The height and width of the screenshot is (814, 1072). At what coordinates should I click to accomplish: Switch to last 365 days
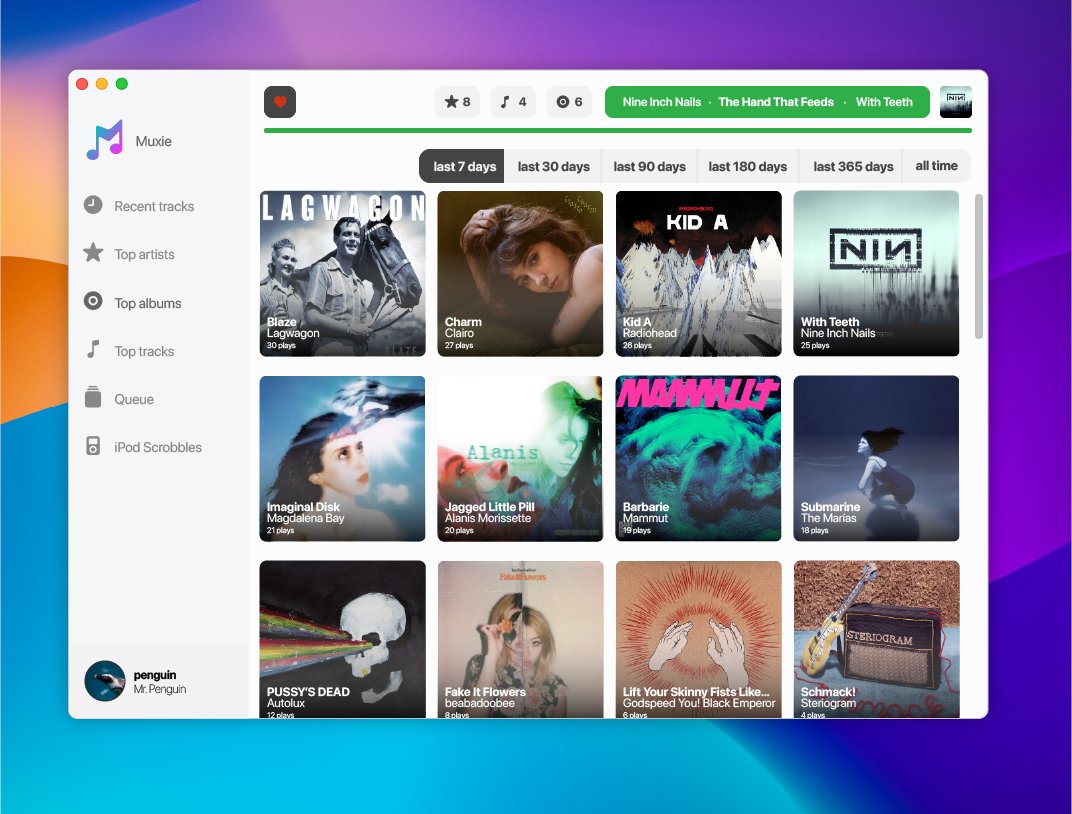[x=853, y=166]
